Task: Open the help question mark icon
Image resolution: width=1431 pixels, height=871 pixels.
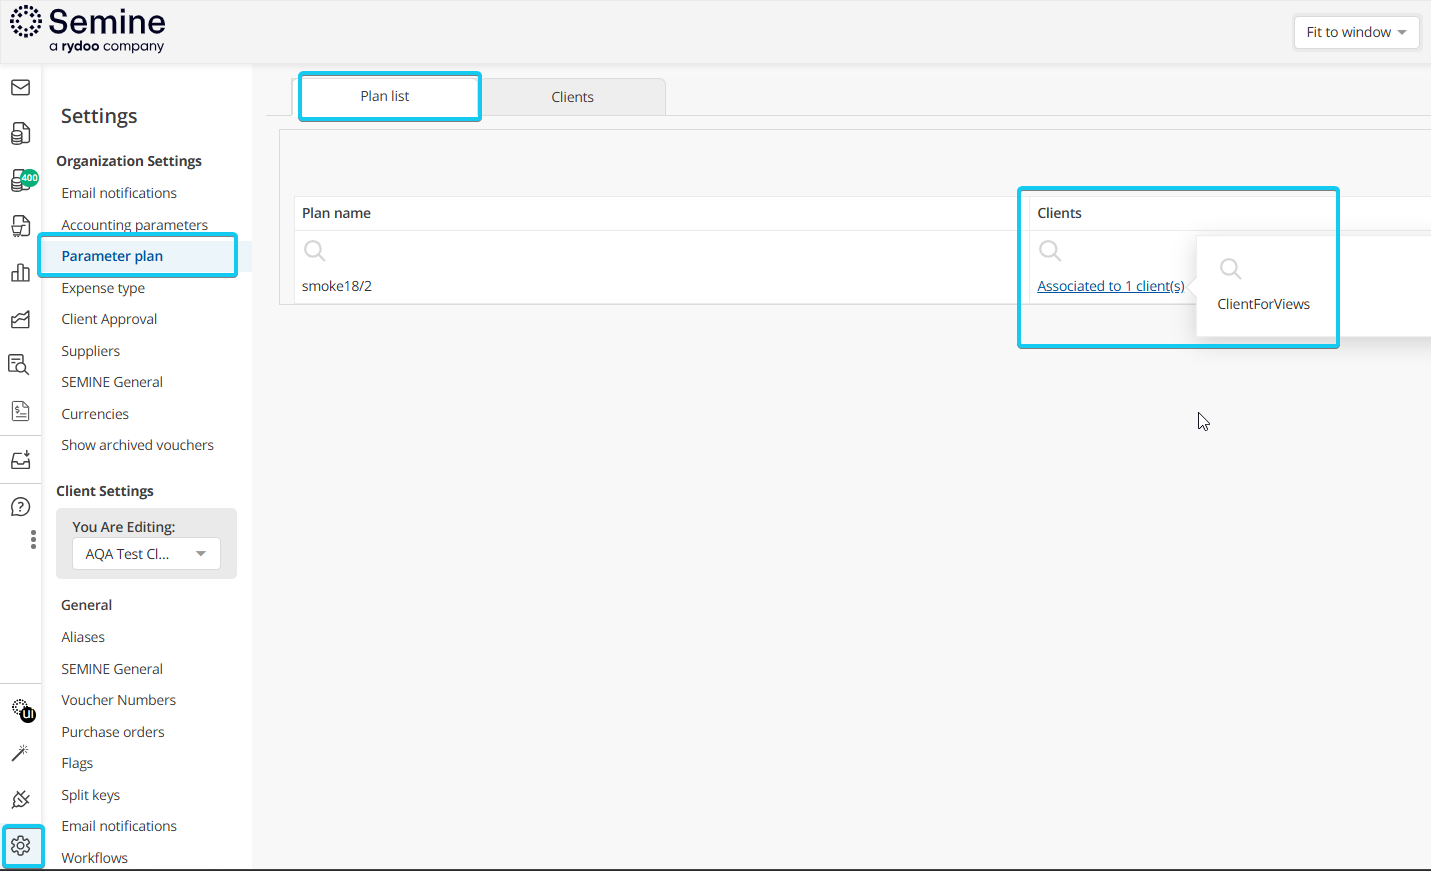Action: tap(20, 507)
